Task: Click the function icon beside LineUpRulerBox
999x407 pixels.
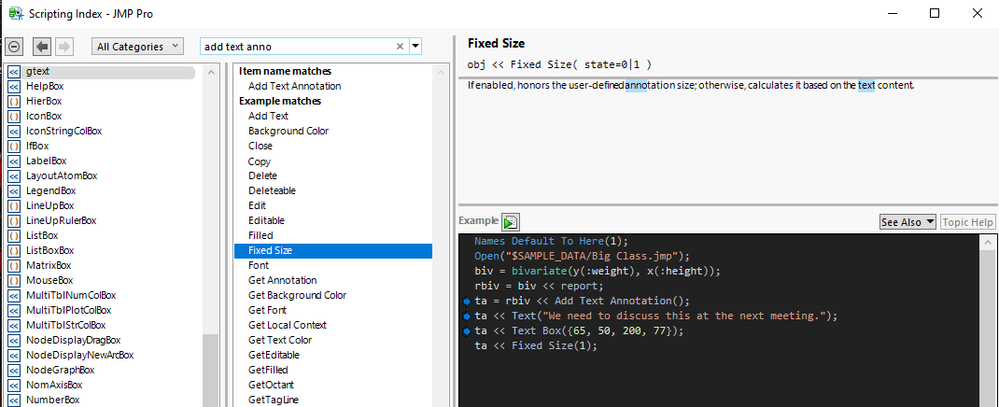Action: (x=13, y=220)
